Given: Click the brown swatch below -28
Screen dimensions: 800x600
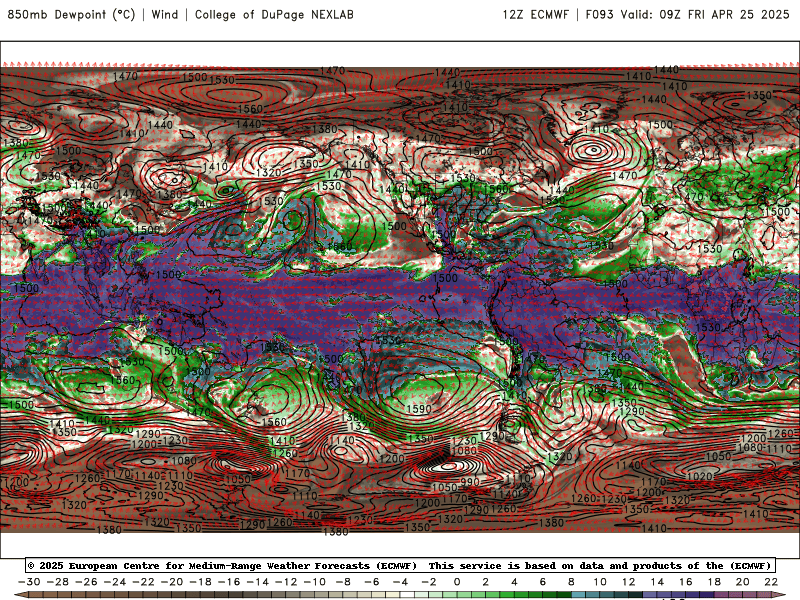Looking at the screenshot, I should coord(65,595).
